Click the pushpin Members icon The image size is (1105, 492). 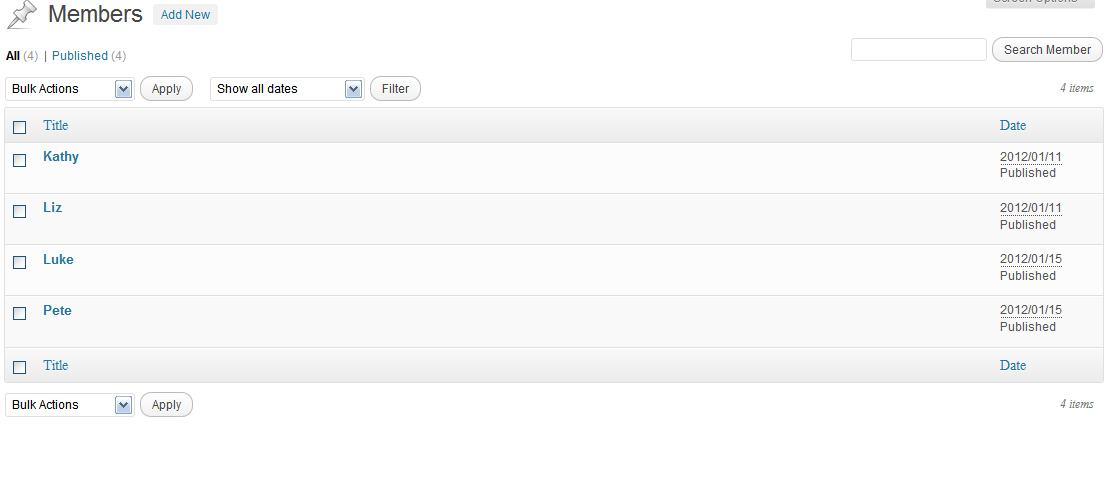click(x=21, y=15)
